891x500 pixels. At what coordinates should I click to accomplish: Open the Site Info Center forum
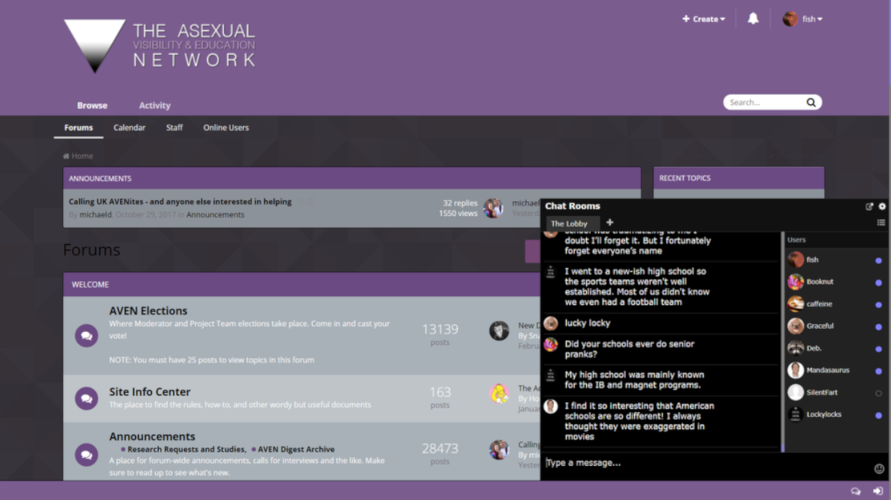click(150, 391)
